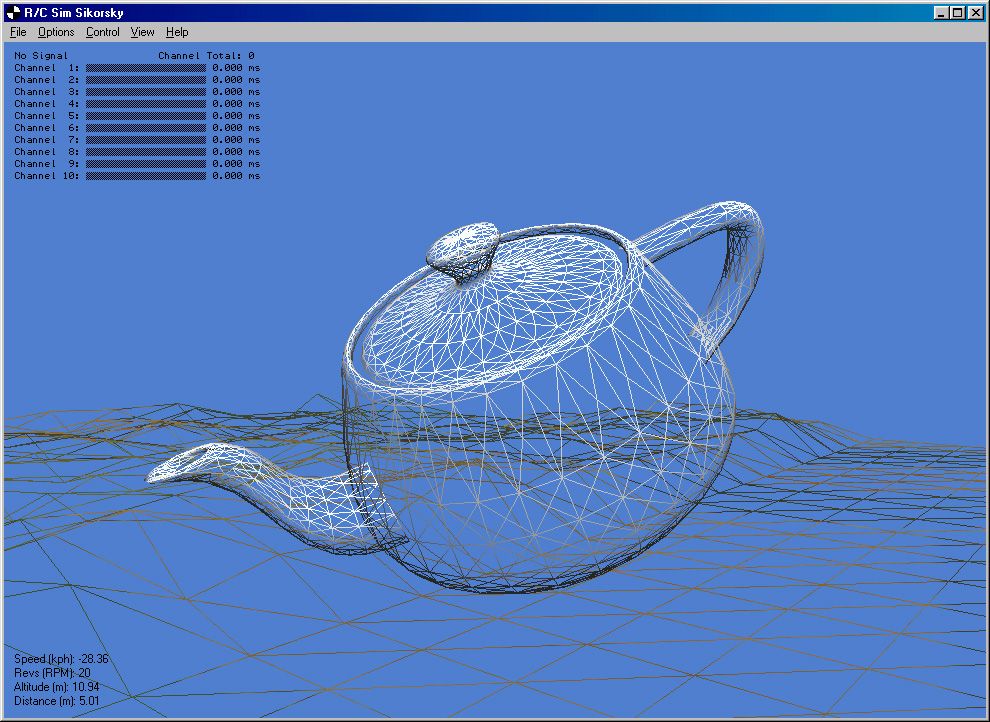The width and height of the screenshot is (990, 722).
Task: Open the Options menu
Action: [55, 31]
